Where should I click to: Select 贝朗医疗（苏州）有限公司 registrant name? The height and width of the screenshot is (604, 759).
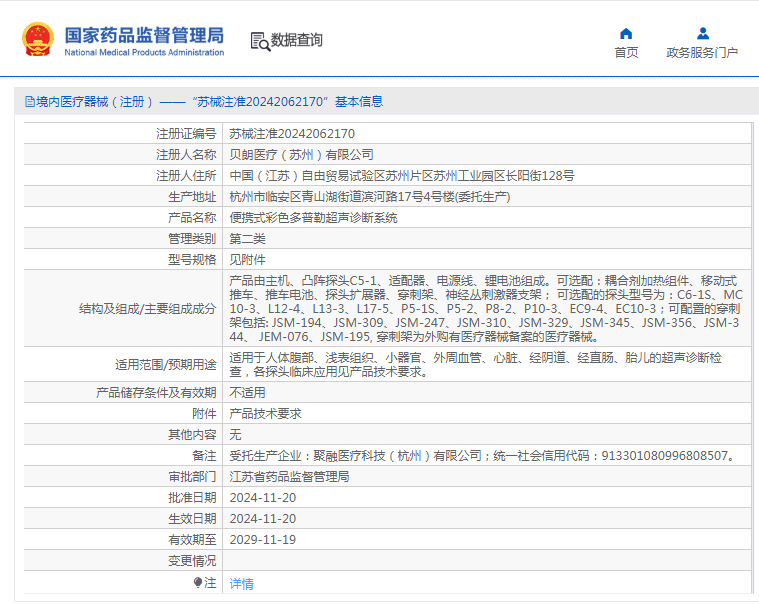tap(301, 155)
